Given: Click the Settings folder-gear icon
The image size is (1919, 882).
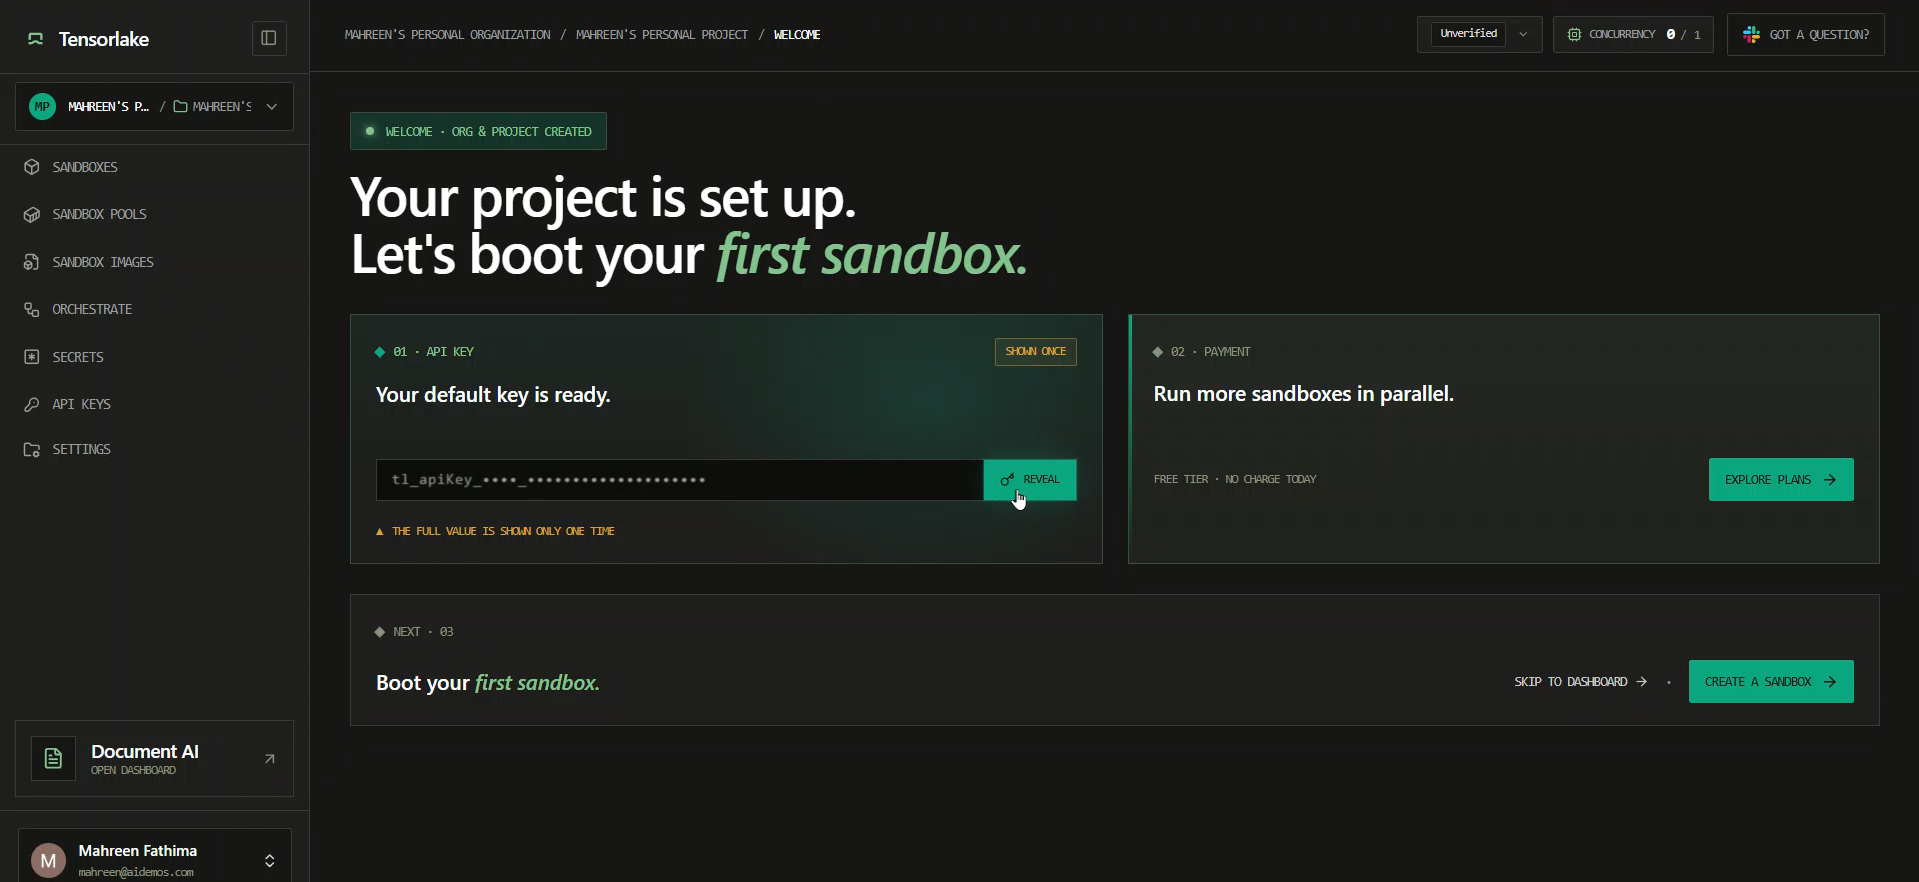Looking at the screenshot, I should point(32,449).
